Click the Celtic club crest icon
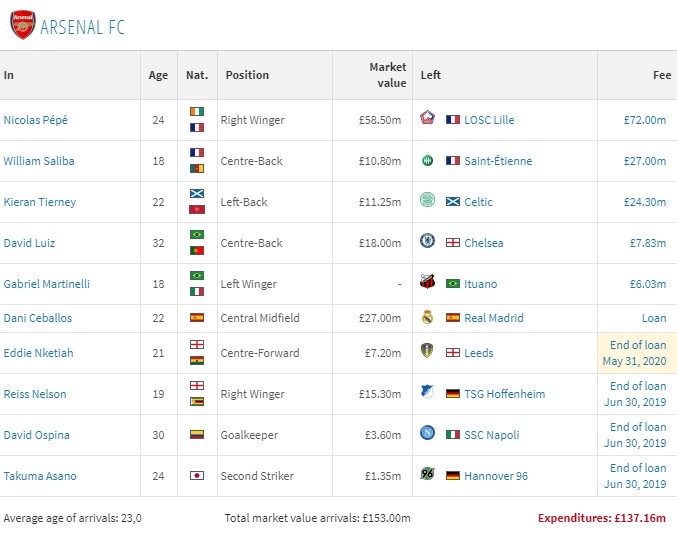677x539 pixels. click(428, 202)
